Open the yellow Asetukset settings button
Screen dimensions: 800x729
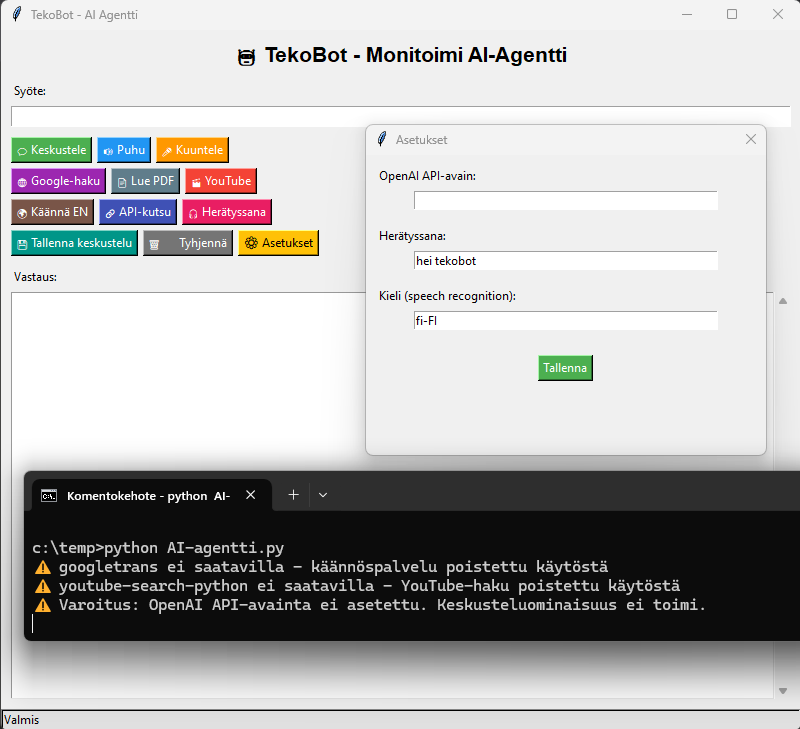(x=278, y=243)
